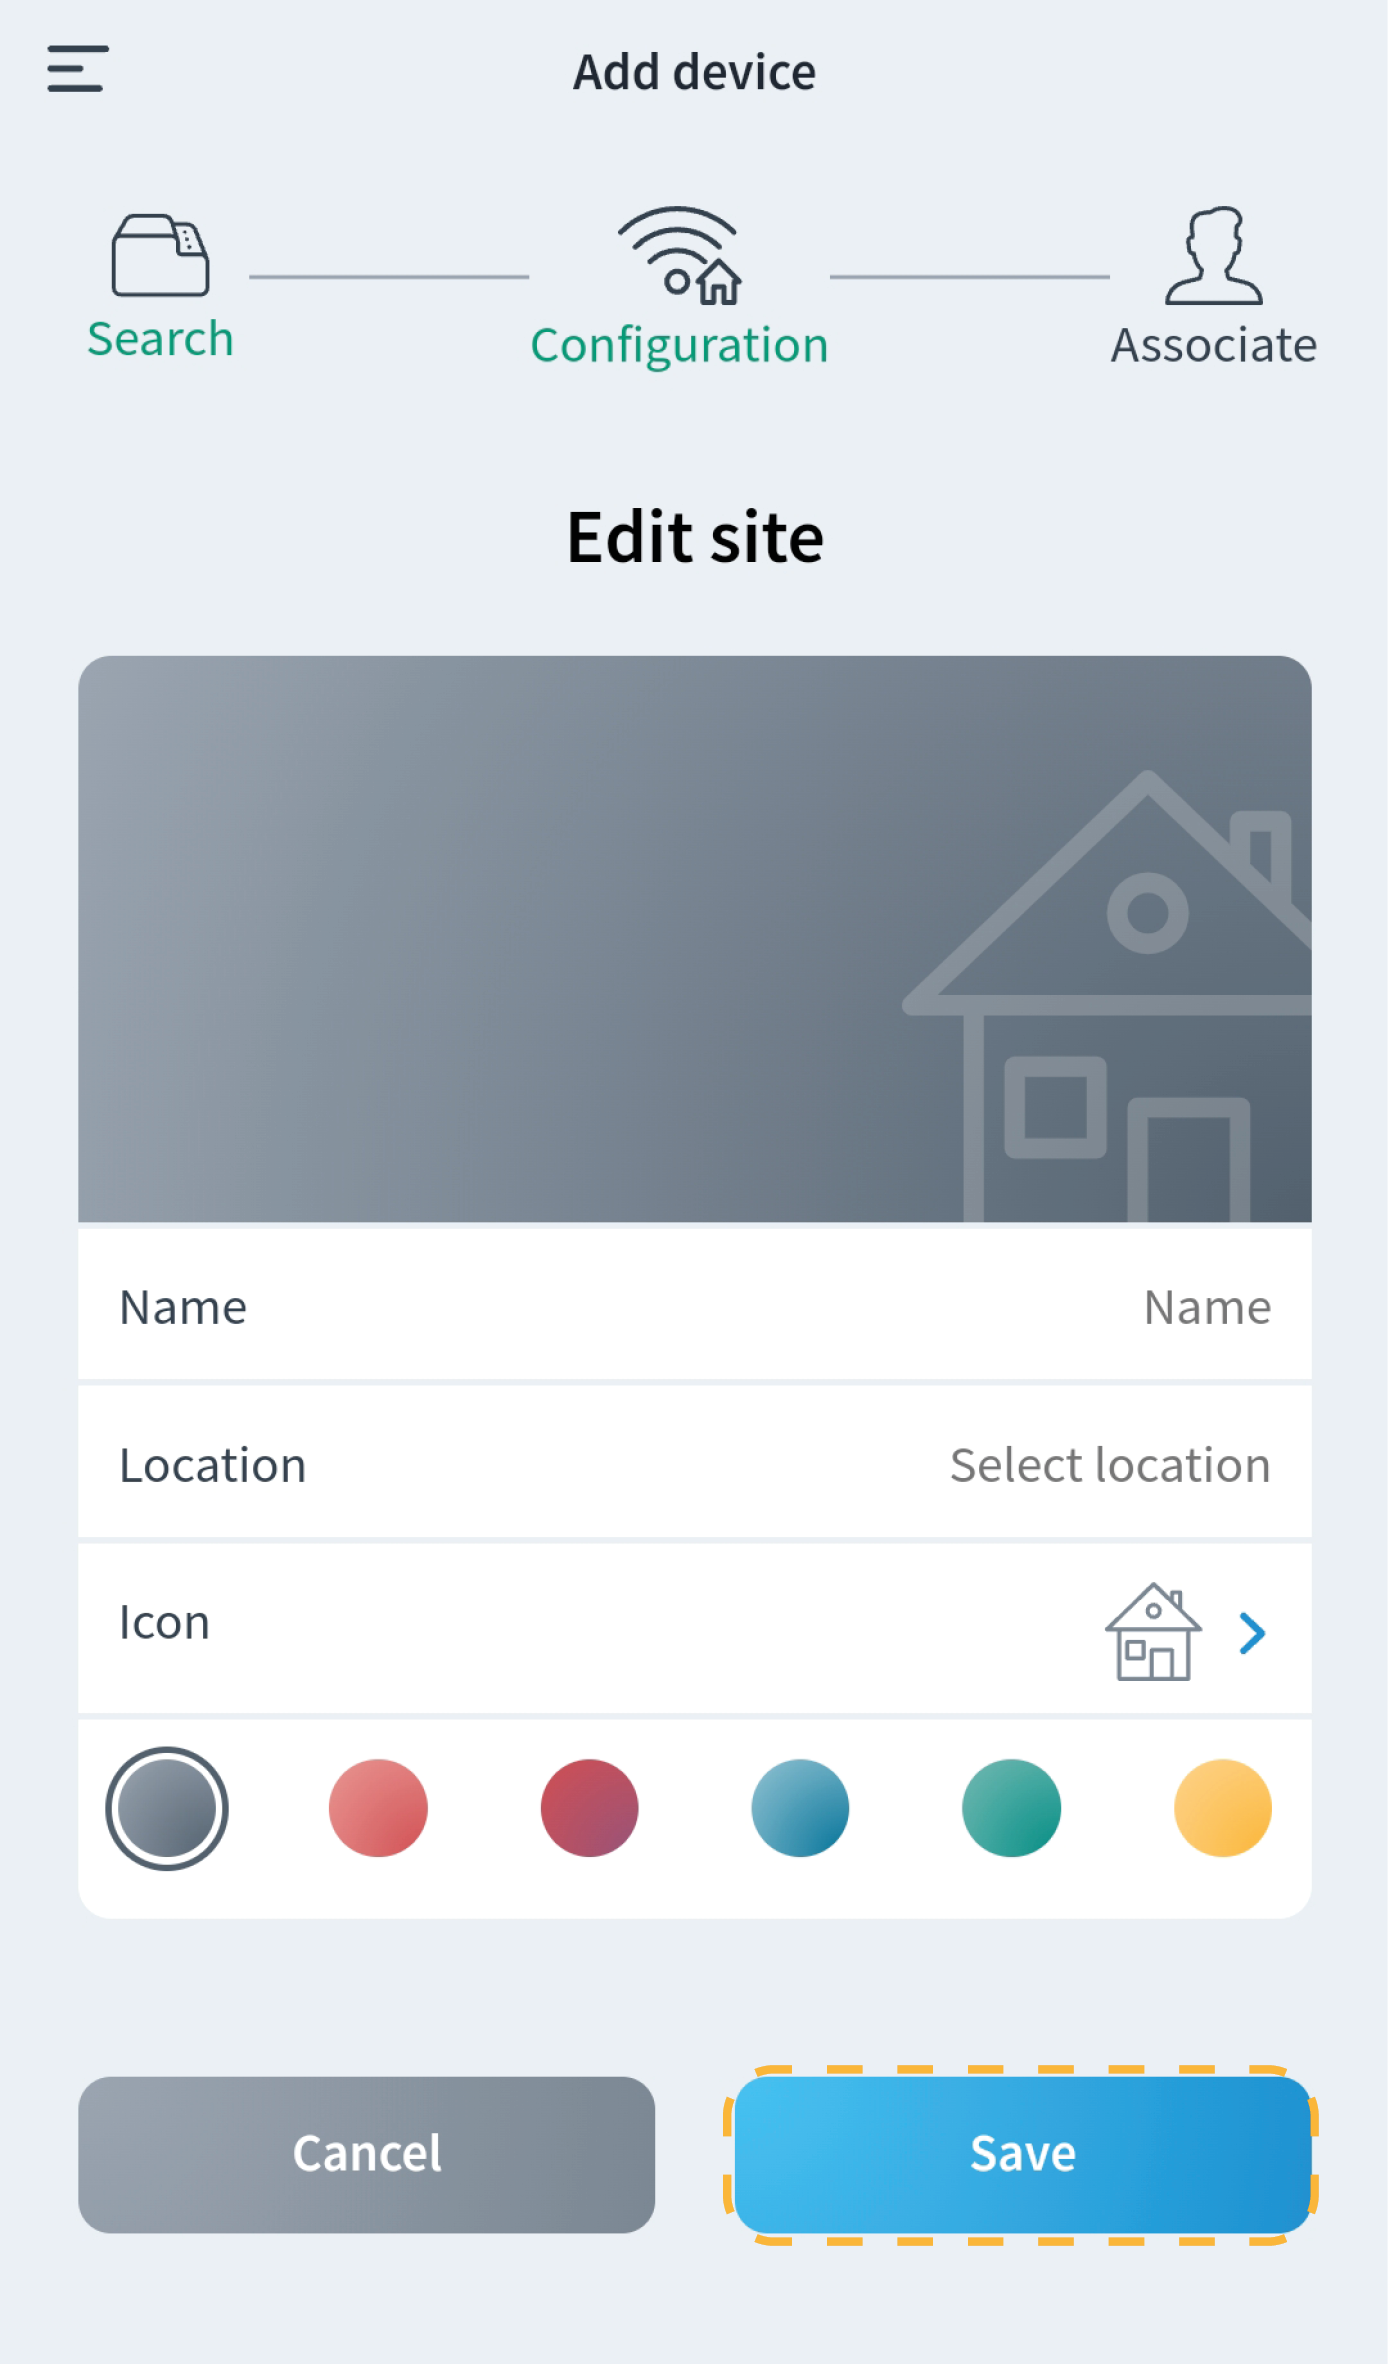Tap the Configuration wifi-home icon

(x=680, y=256)
